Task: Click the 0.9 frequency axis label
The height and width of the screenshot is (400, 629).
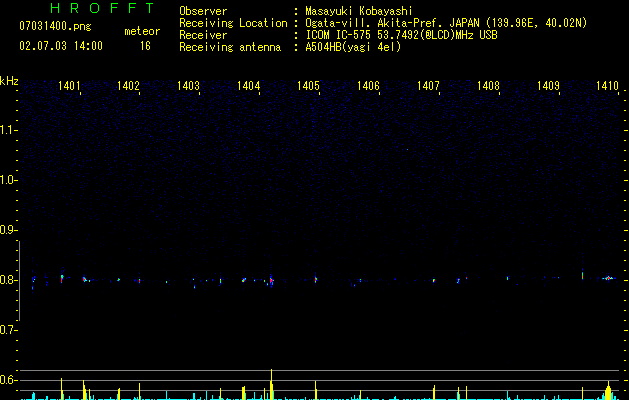Action: (x=8, y=230)
